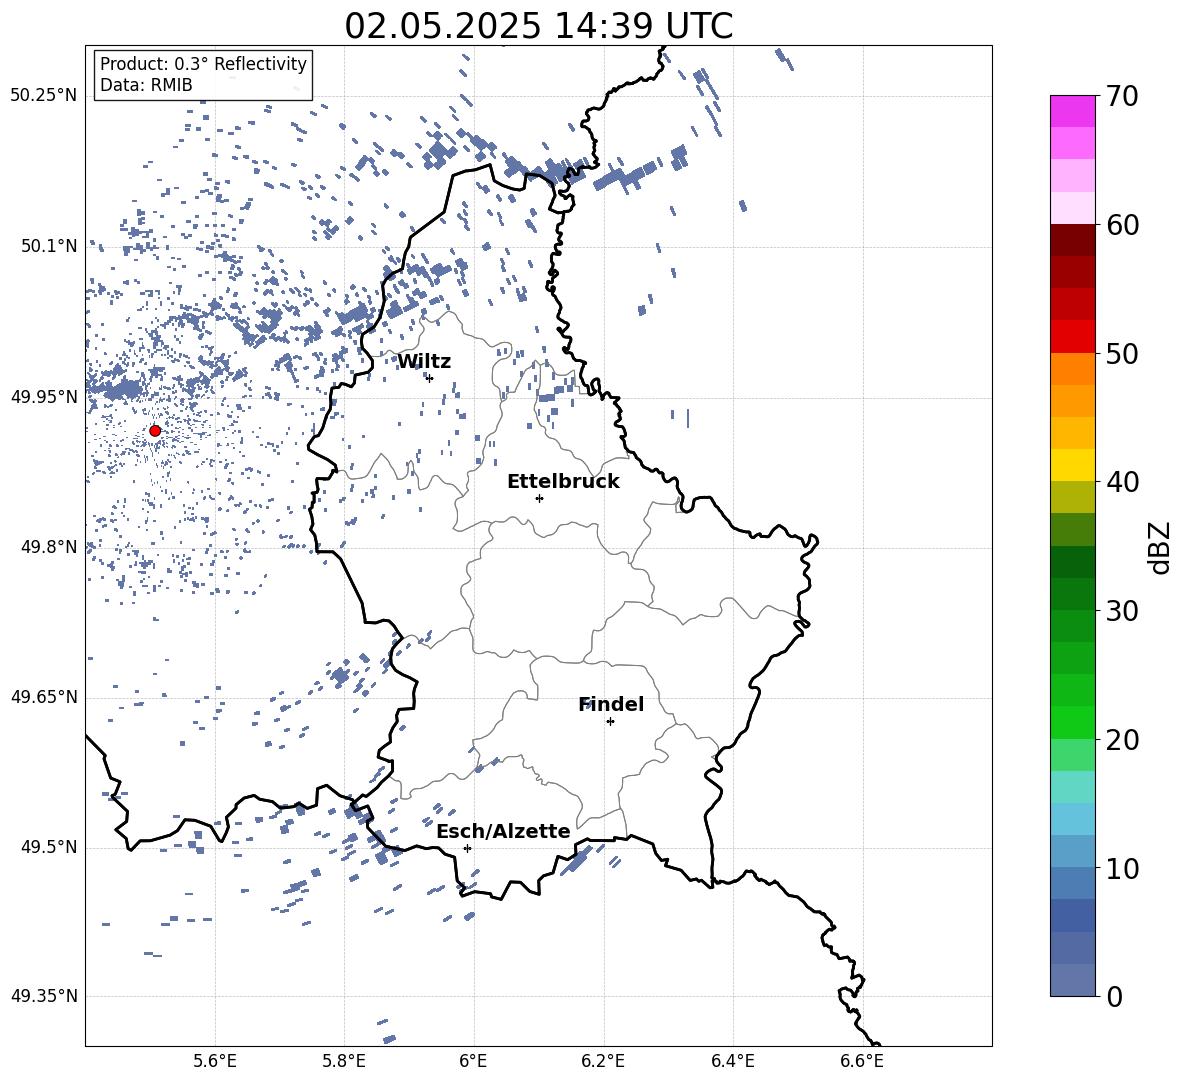Click the Wiltz station cross marker
This screenshot has height=1081, width=1184.
pos(430,378)
